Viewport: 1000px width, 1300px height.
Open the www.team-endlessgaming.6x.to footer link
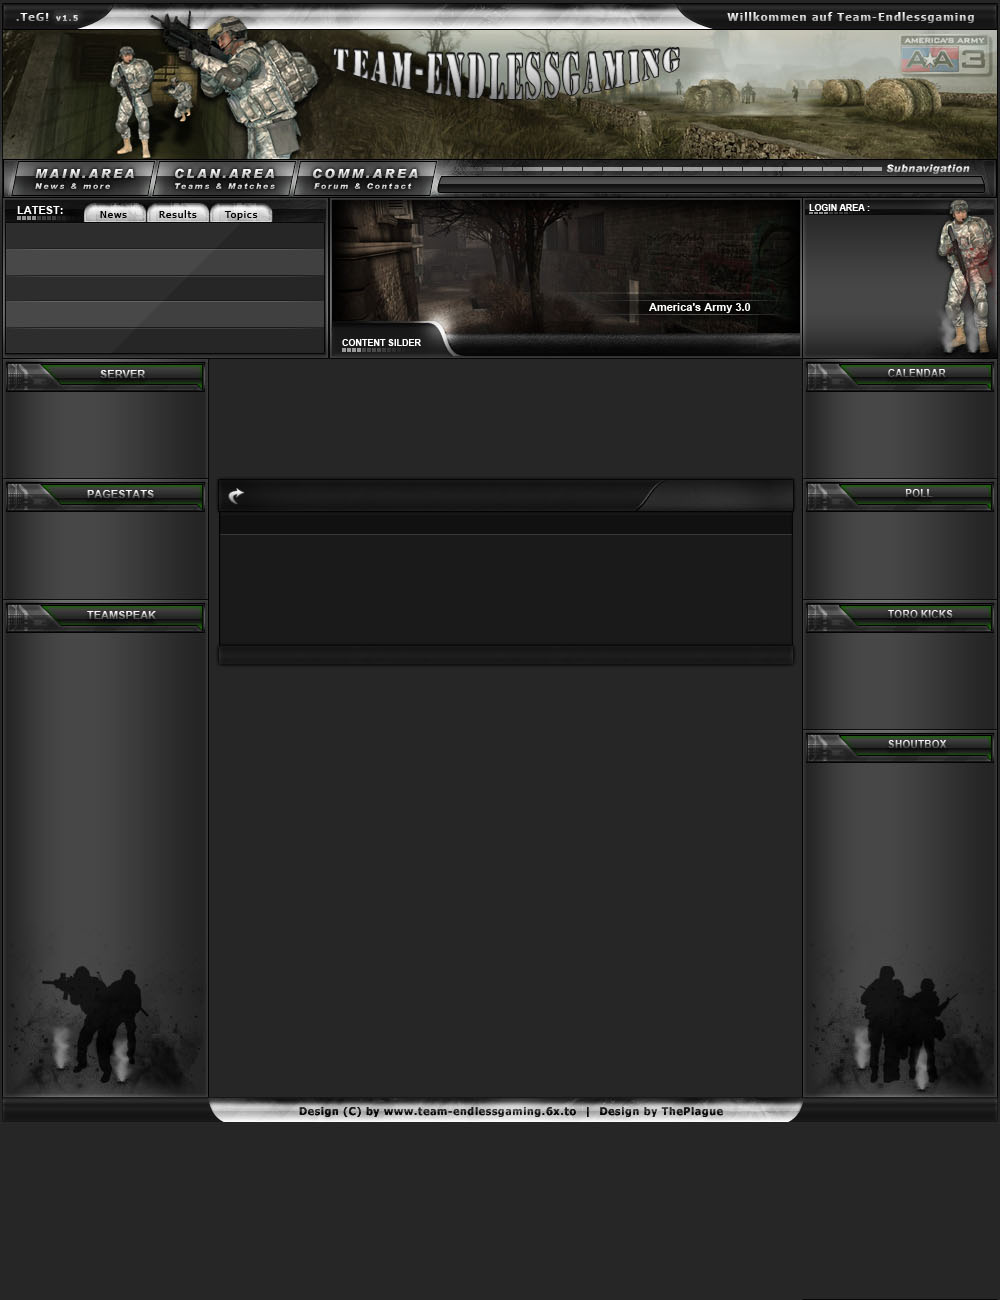[x=479, y=1111]
